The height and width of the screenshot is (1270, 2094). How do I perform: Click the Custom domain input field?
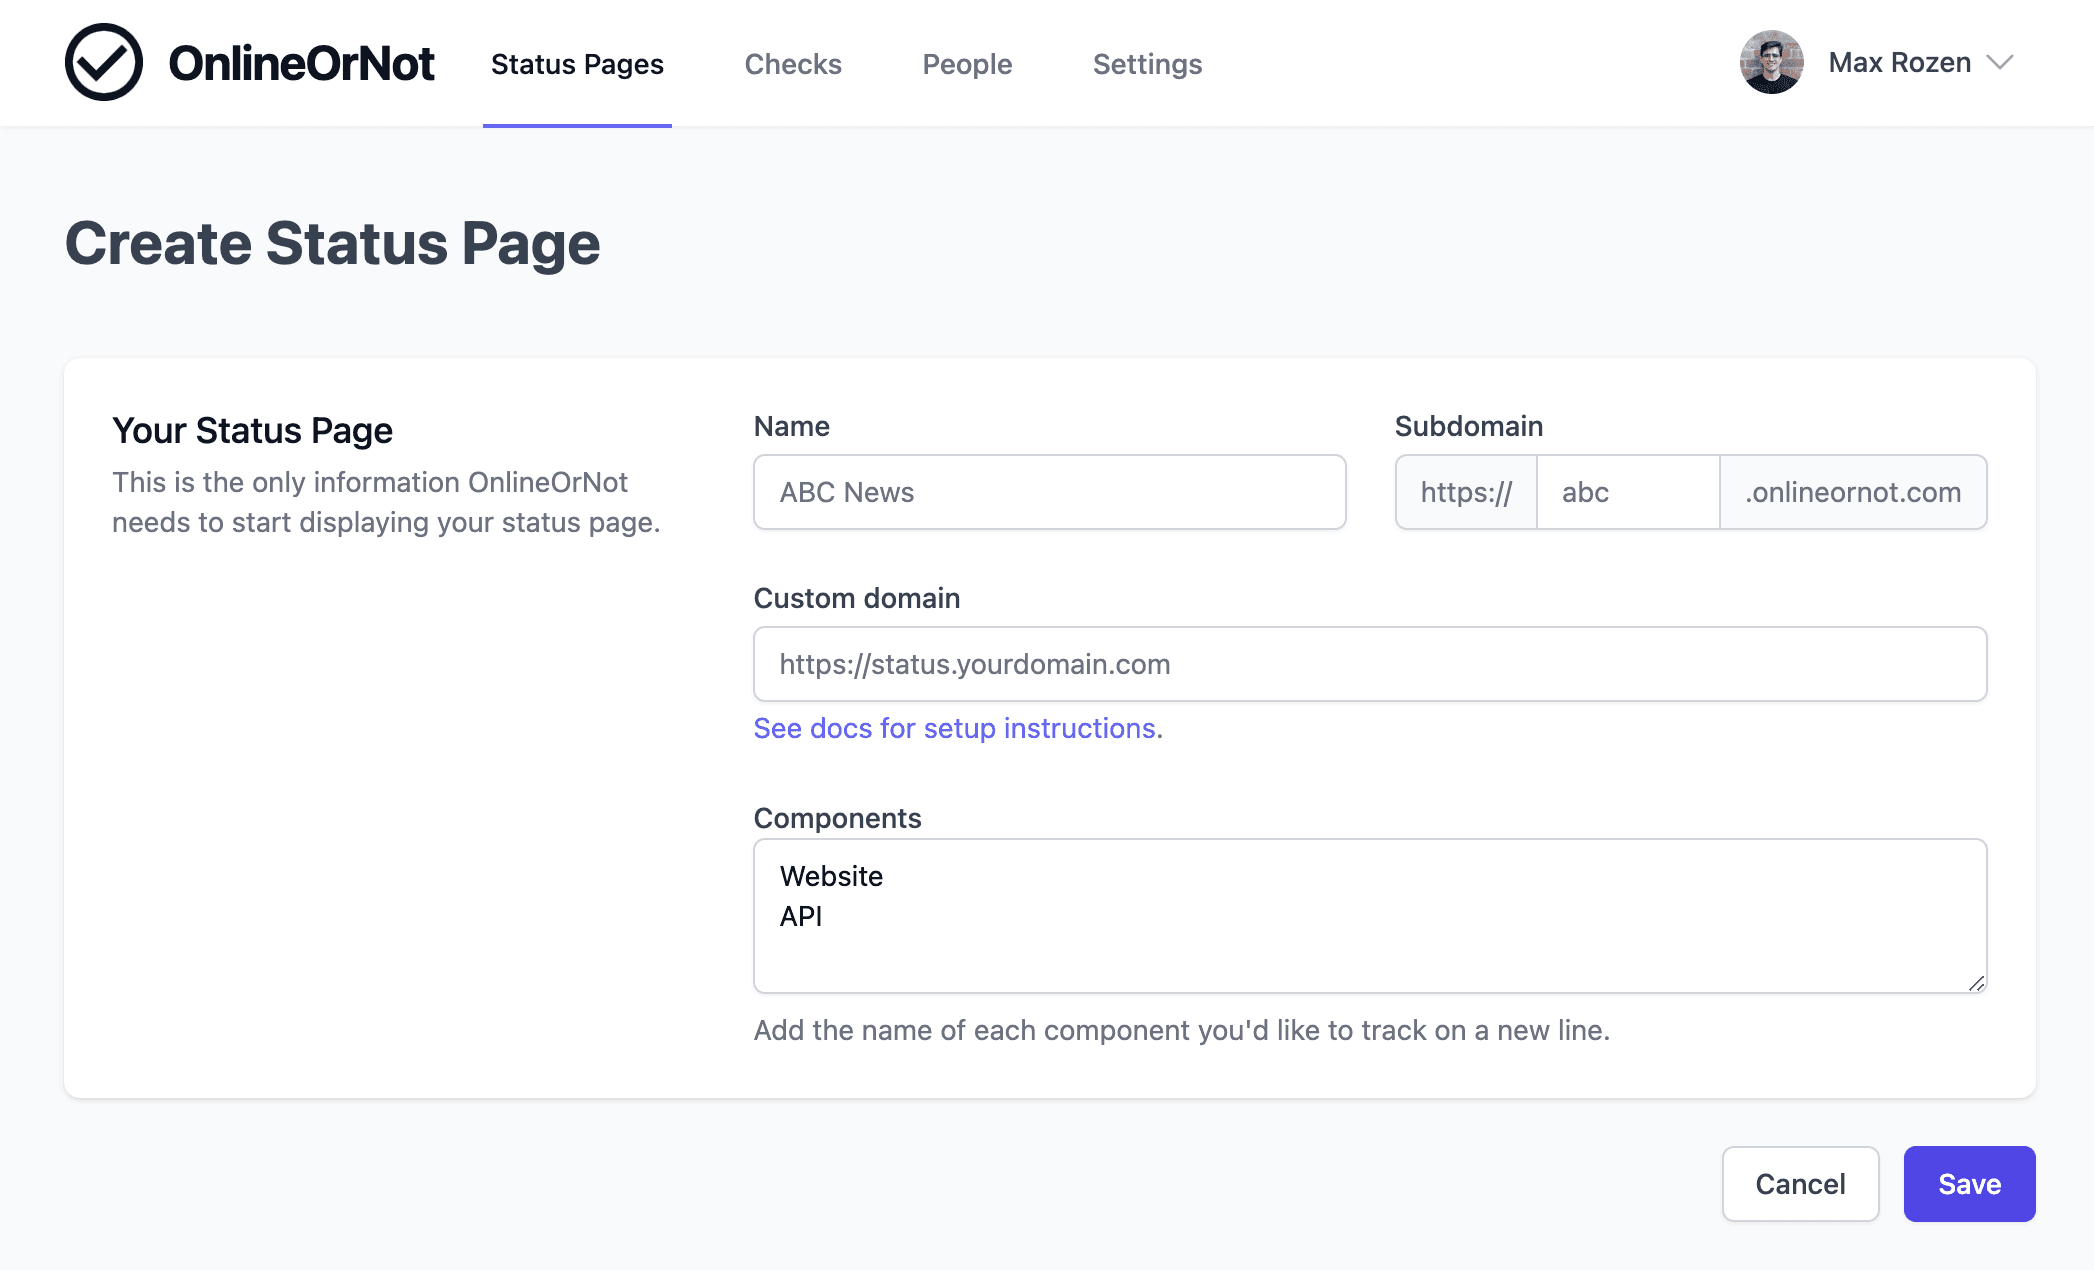[1370, 663]
